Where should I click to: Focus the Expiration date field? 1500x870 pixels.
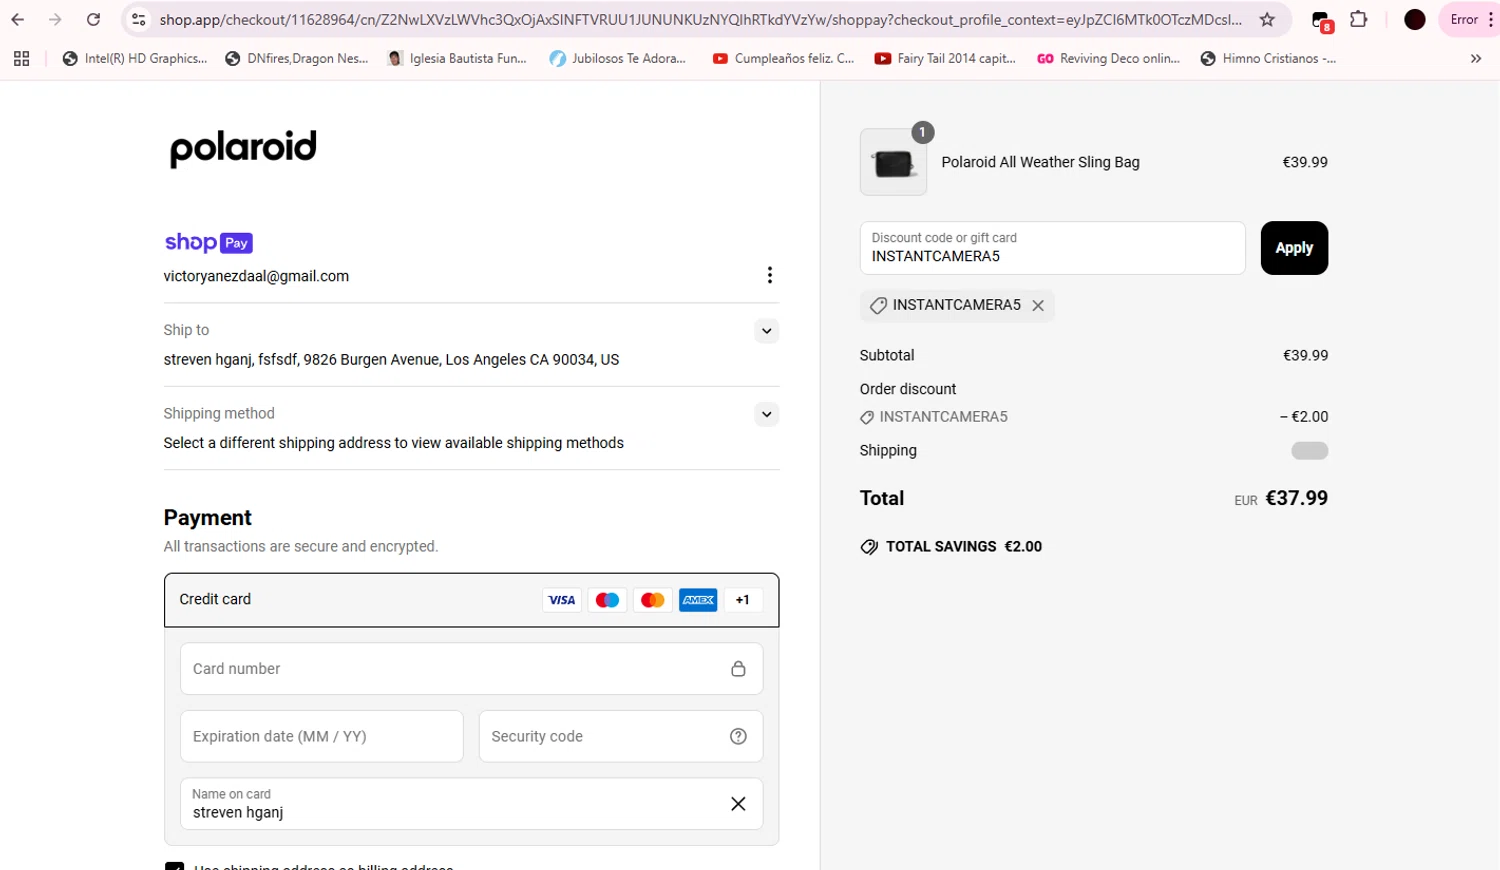pyautogui.click(x=321, y=736)
